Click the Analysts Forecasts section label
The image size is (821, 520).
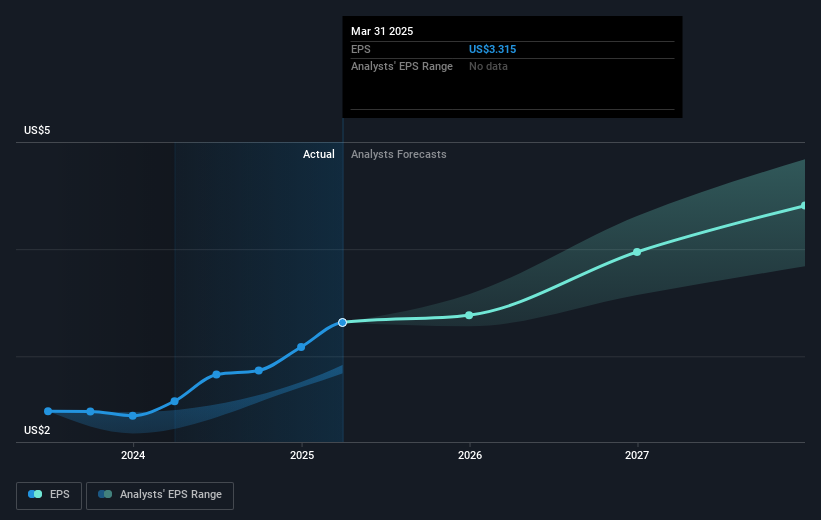(x=398, y=154)
